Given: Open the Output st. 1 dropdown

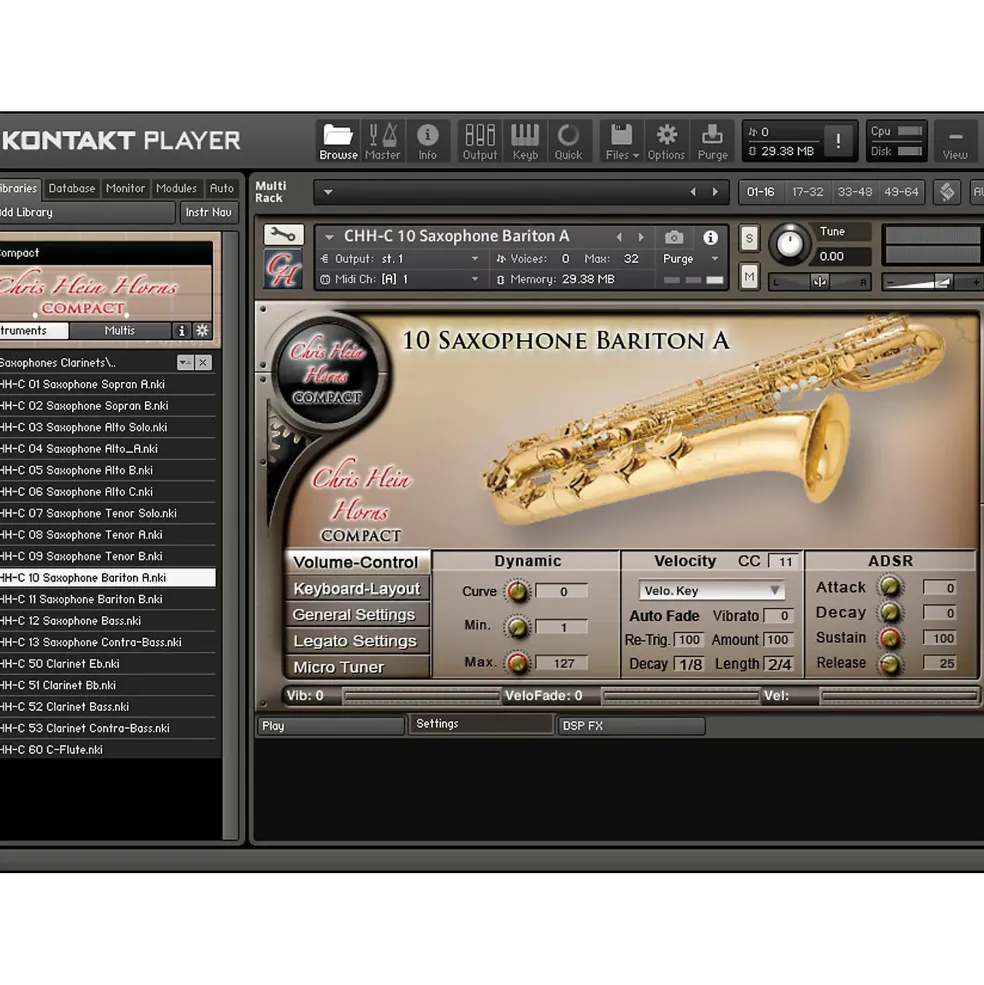Looking at the screenshot, I should tap(475, 259).
